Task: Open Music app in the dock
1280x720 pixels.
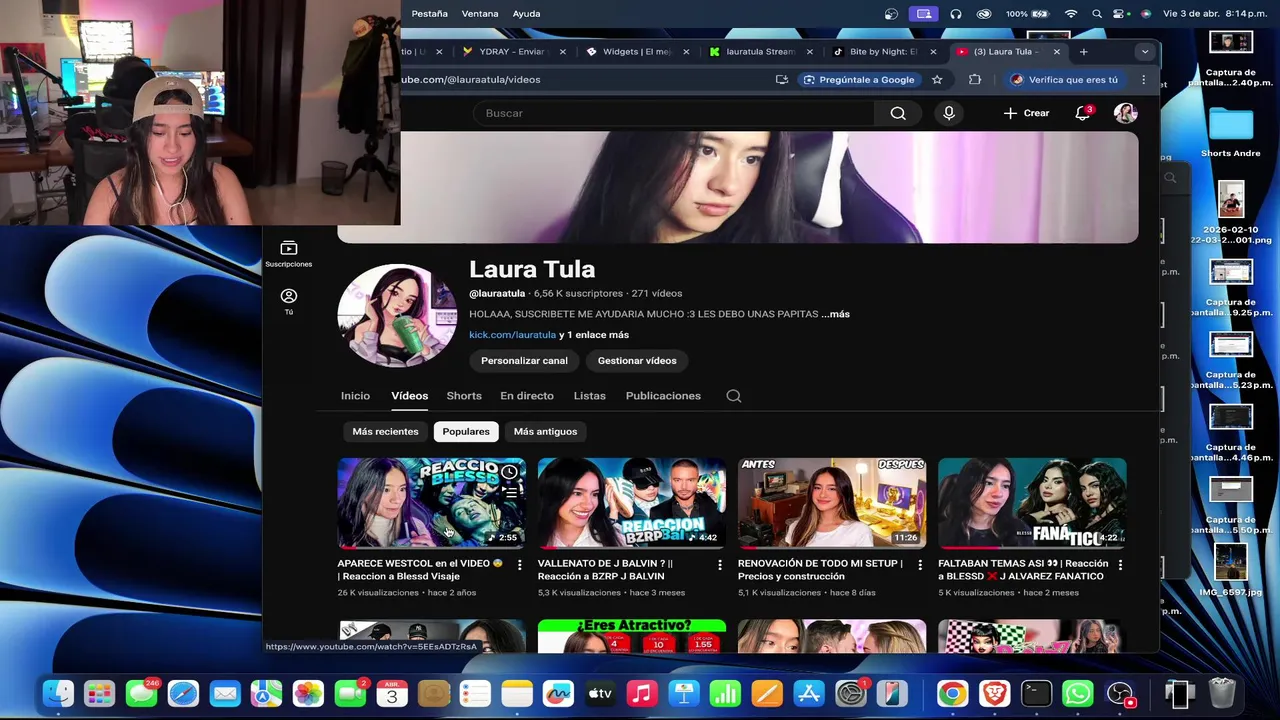Action: [x=641, y=693]
